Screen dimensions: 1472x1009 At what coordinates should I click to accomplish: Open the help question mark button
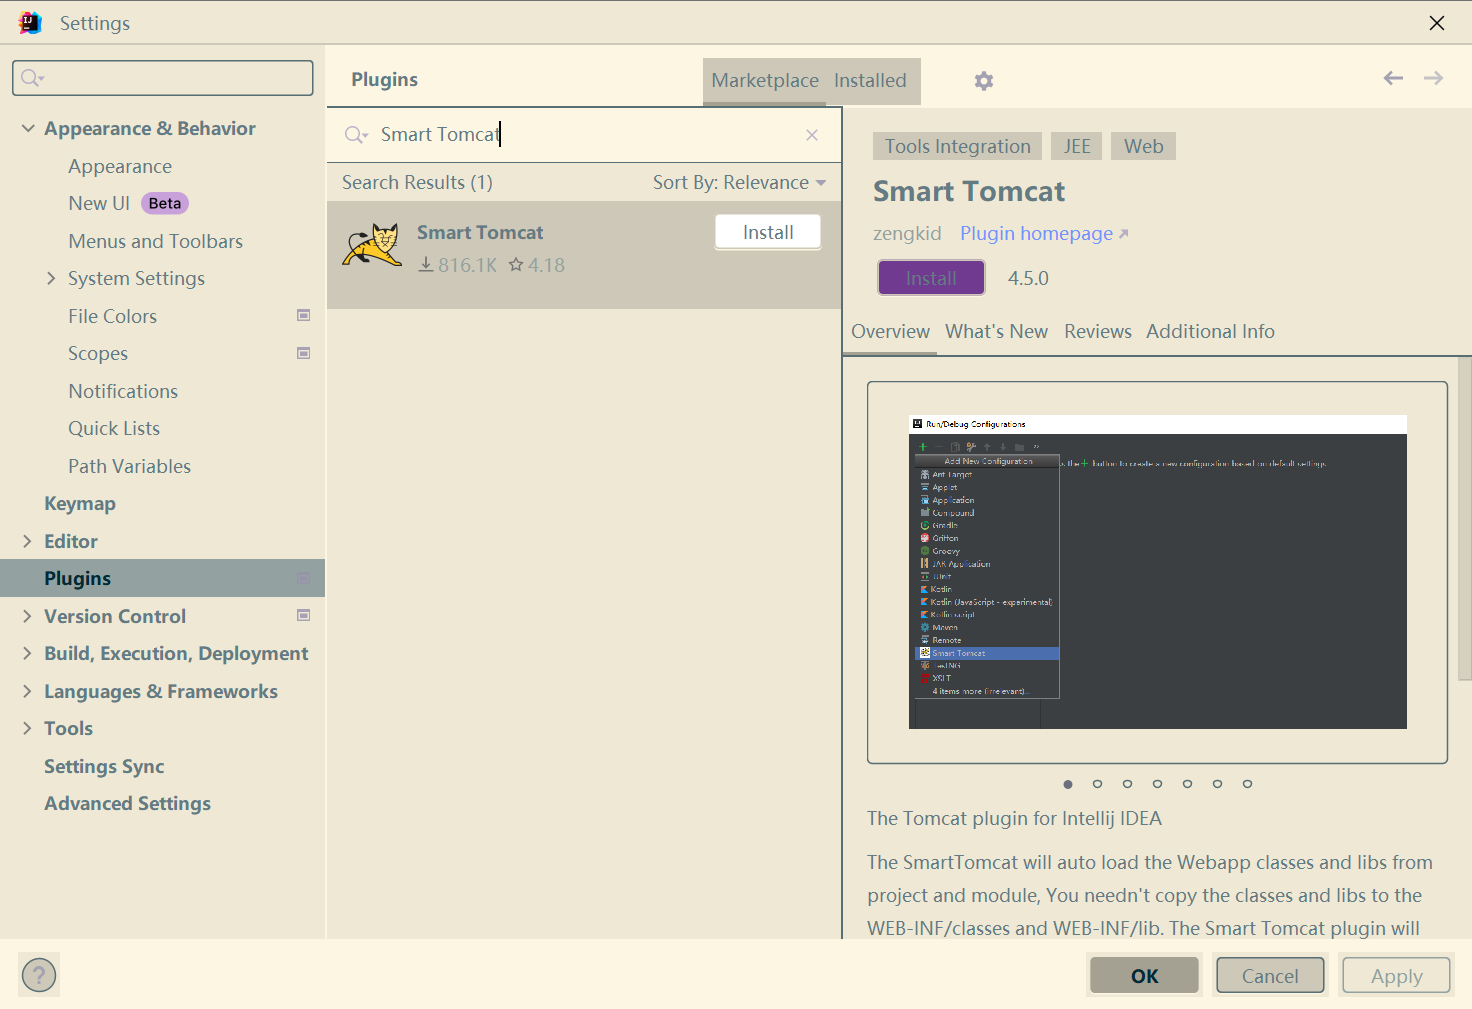coord(39,975)
